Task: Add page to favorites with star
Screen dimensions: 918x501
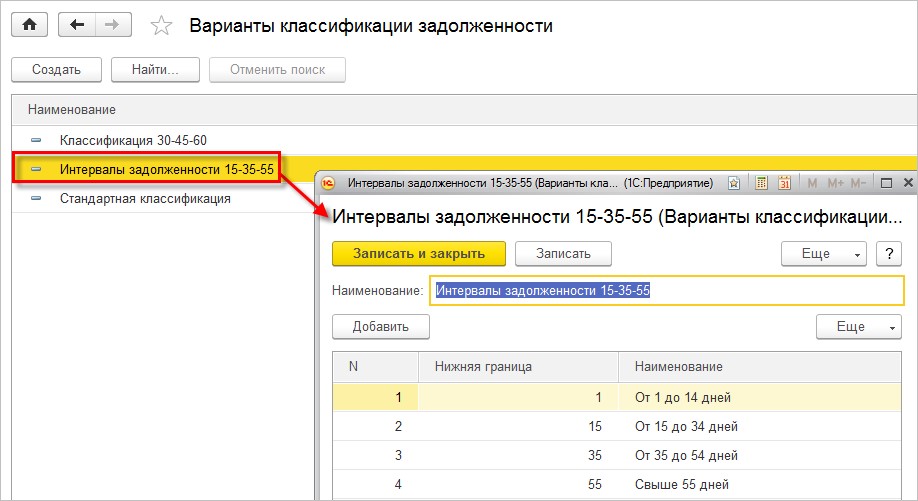Action: 161,26
